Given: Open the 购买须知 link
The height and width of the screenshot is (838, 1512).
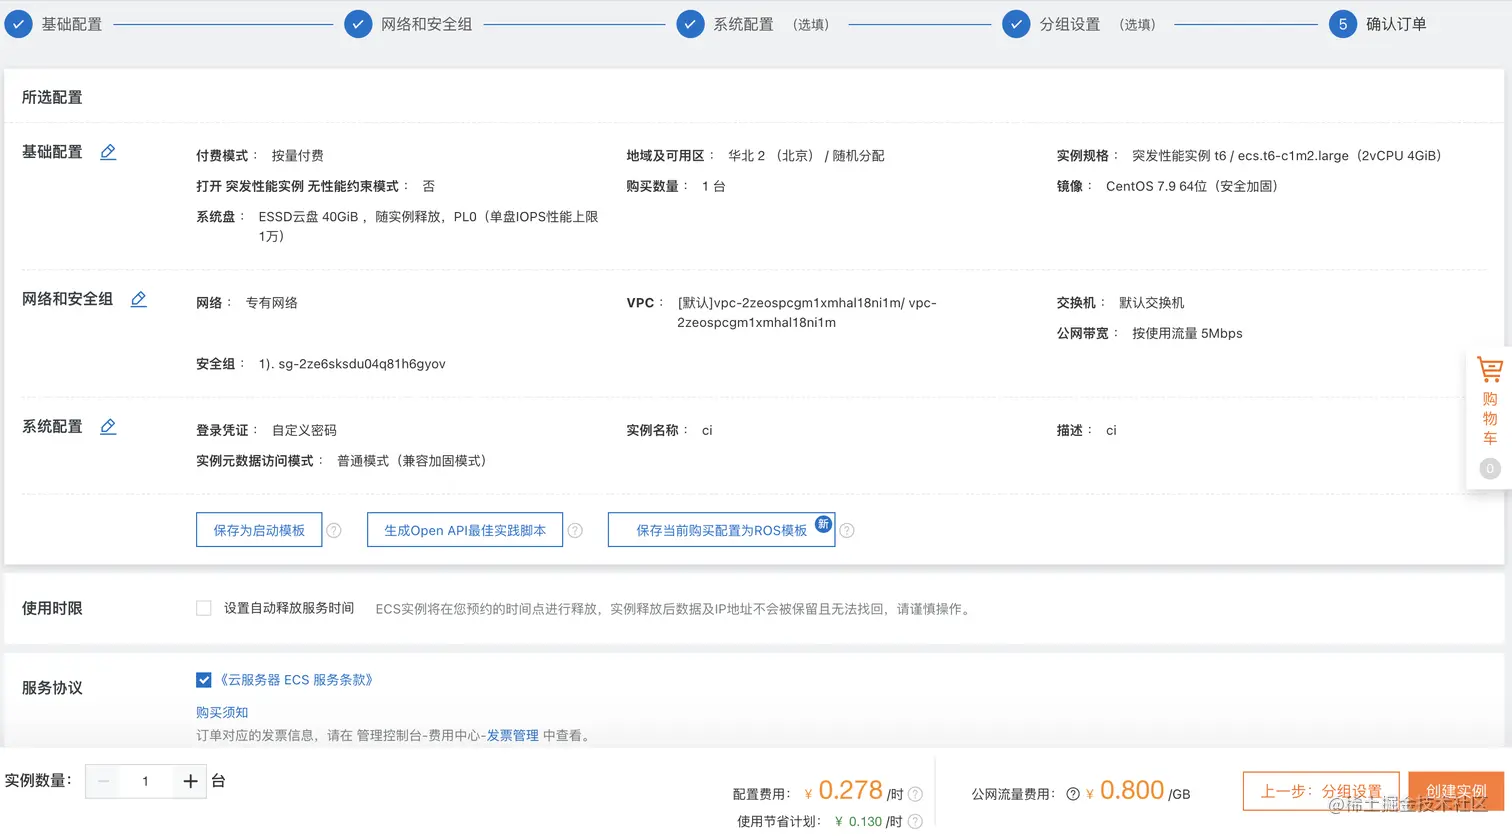Looking at the screenshot, I should [x=221, y=712].
